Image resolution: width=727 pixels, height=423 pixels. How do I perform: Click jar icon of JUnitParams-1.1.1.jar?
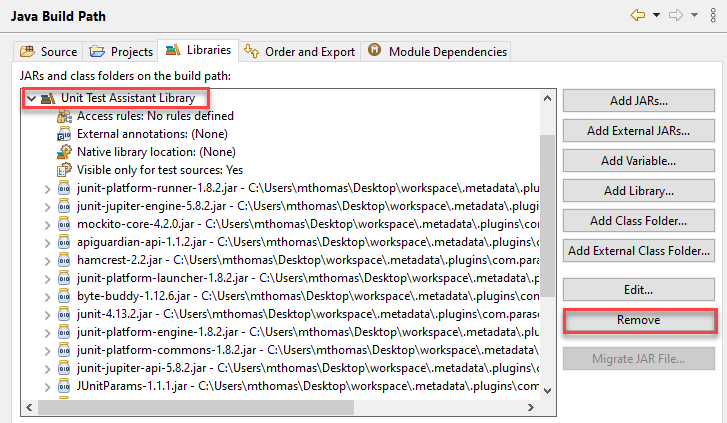coord(64,387)
